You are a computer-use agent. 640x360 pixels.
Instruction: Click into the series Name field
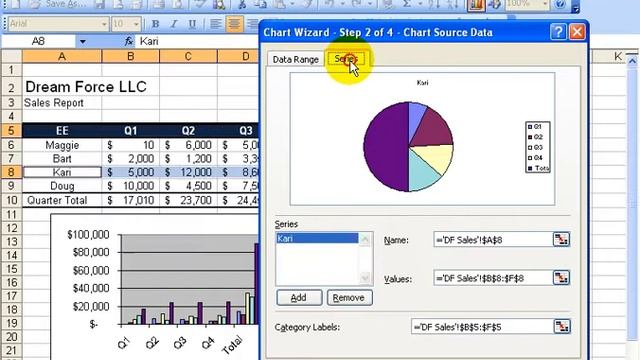(493, 240)
